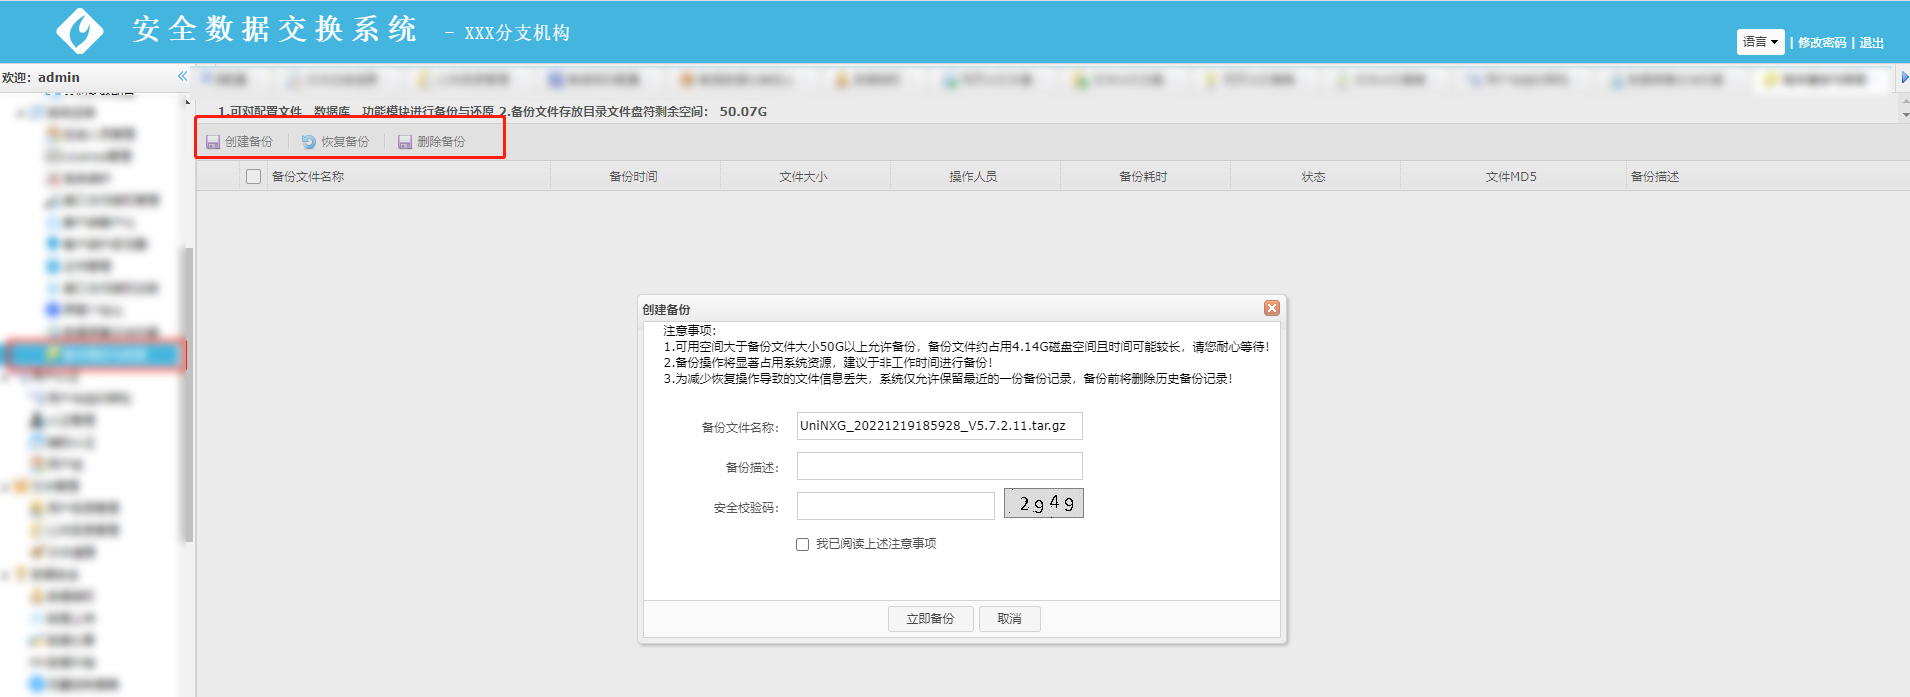
Task: Click the blue tab-scroll right arrow
Action: coord(1904,78)
